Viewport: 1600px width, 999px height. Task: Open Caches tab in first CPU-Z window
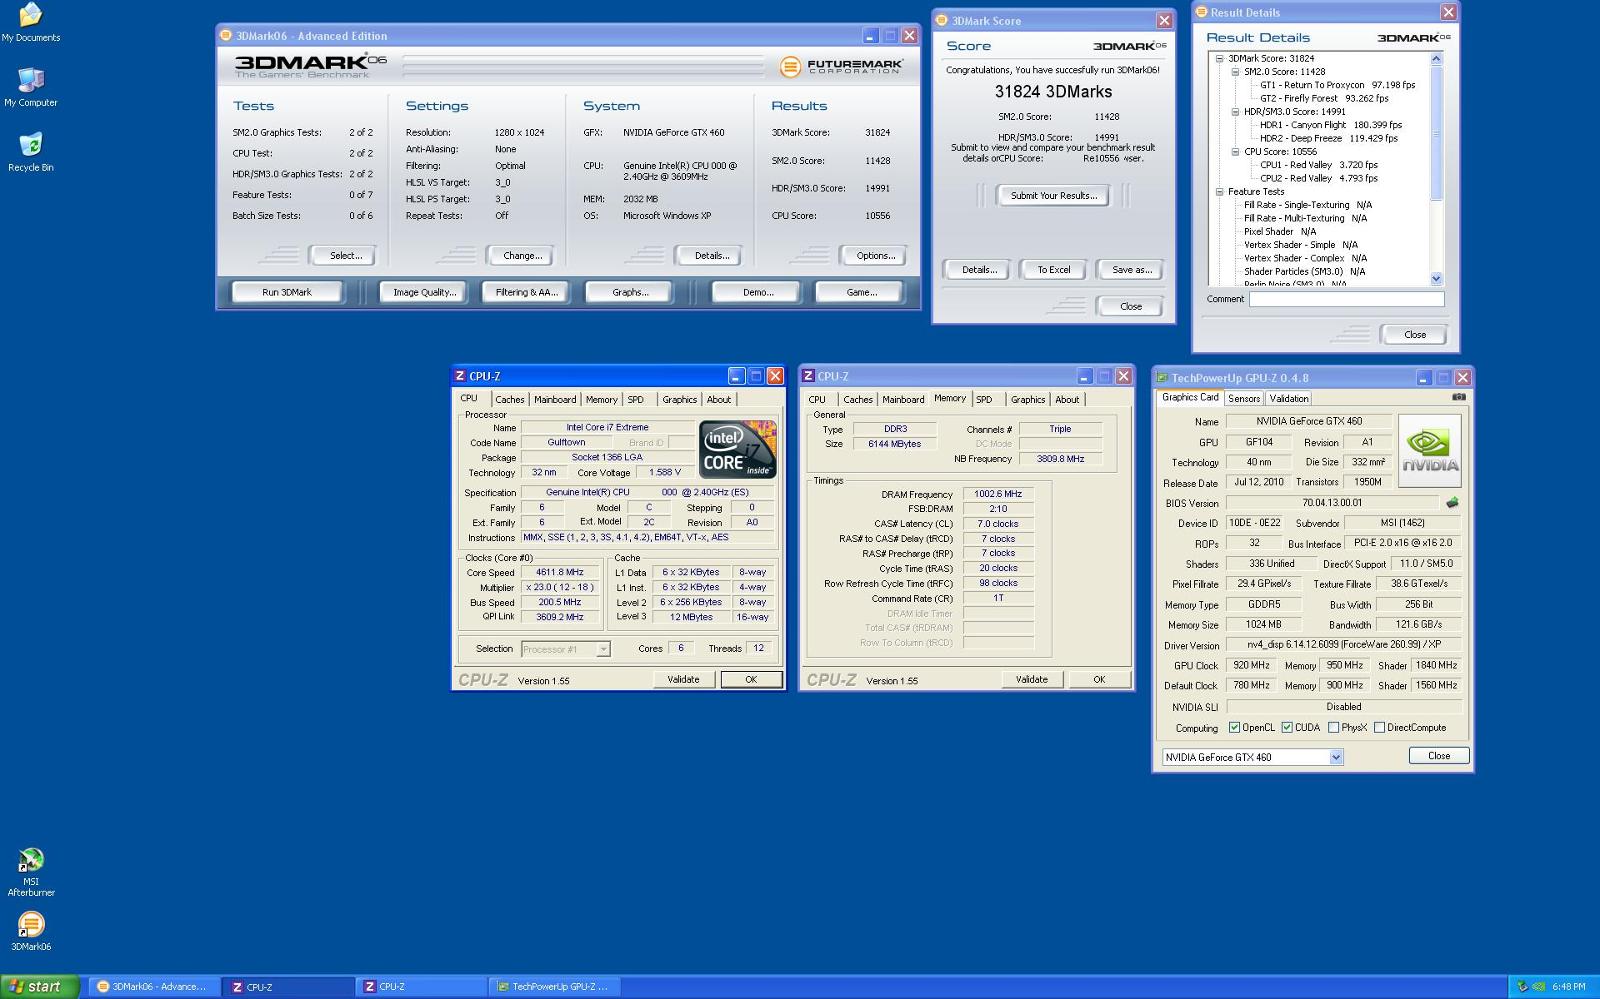509,399
